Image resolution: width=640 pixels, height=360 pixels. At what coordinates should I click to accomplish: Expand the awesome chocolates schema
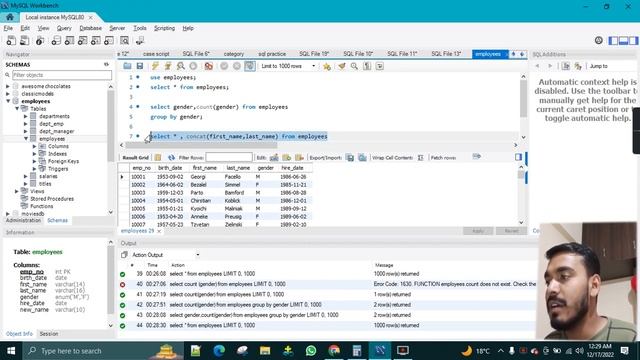tap(8, 87)
